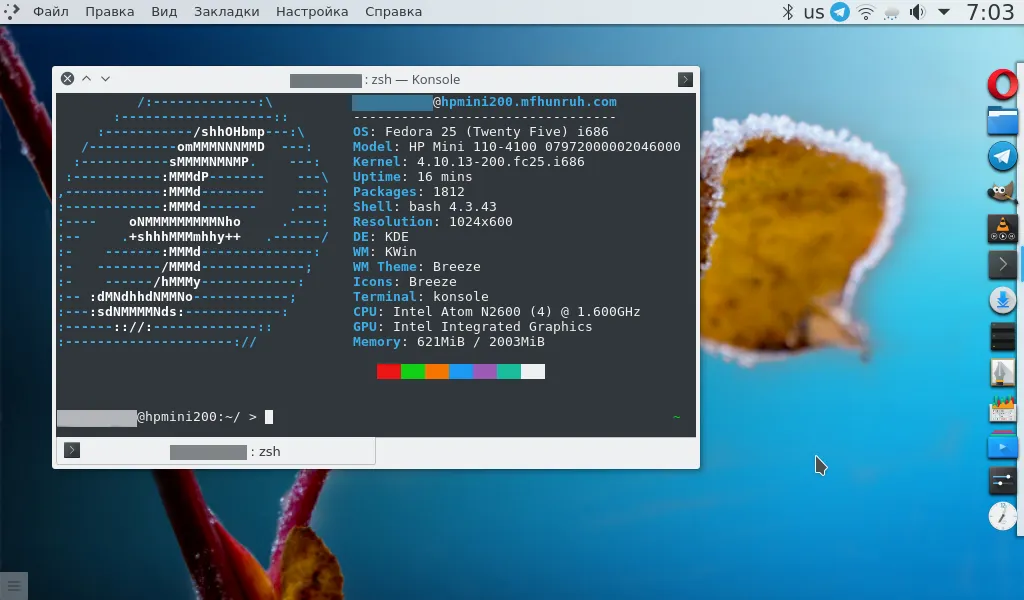Click the weather cloud tray icon
The width and height of the screenshot is (1024, 600).
coord(891,12)
